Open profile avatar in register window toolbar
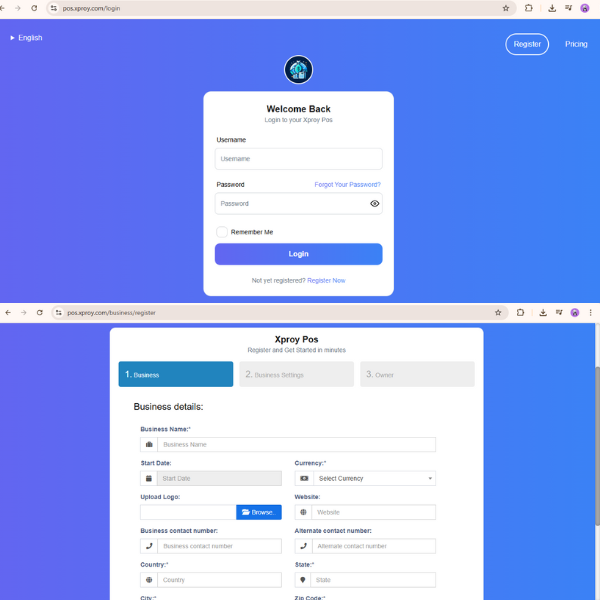Image resolution: width=600 pixels, height=600 pixels. [575, 313]
